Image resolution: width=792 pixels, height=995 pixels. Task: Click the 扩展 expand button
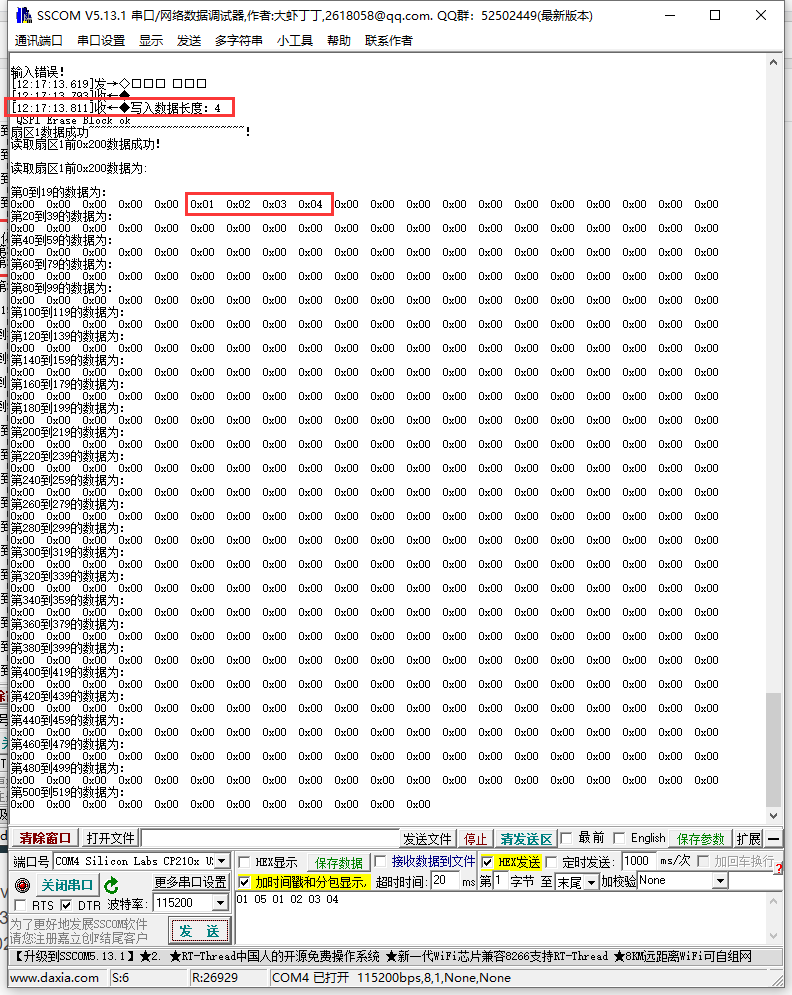point(748,839)
